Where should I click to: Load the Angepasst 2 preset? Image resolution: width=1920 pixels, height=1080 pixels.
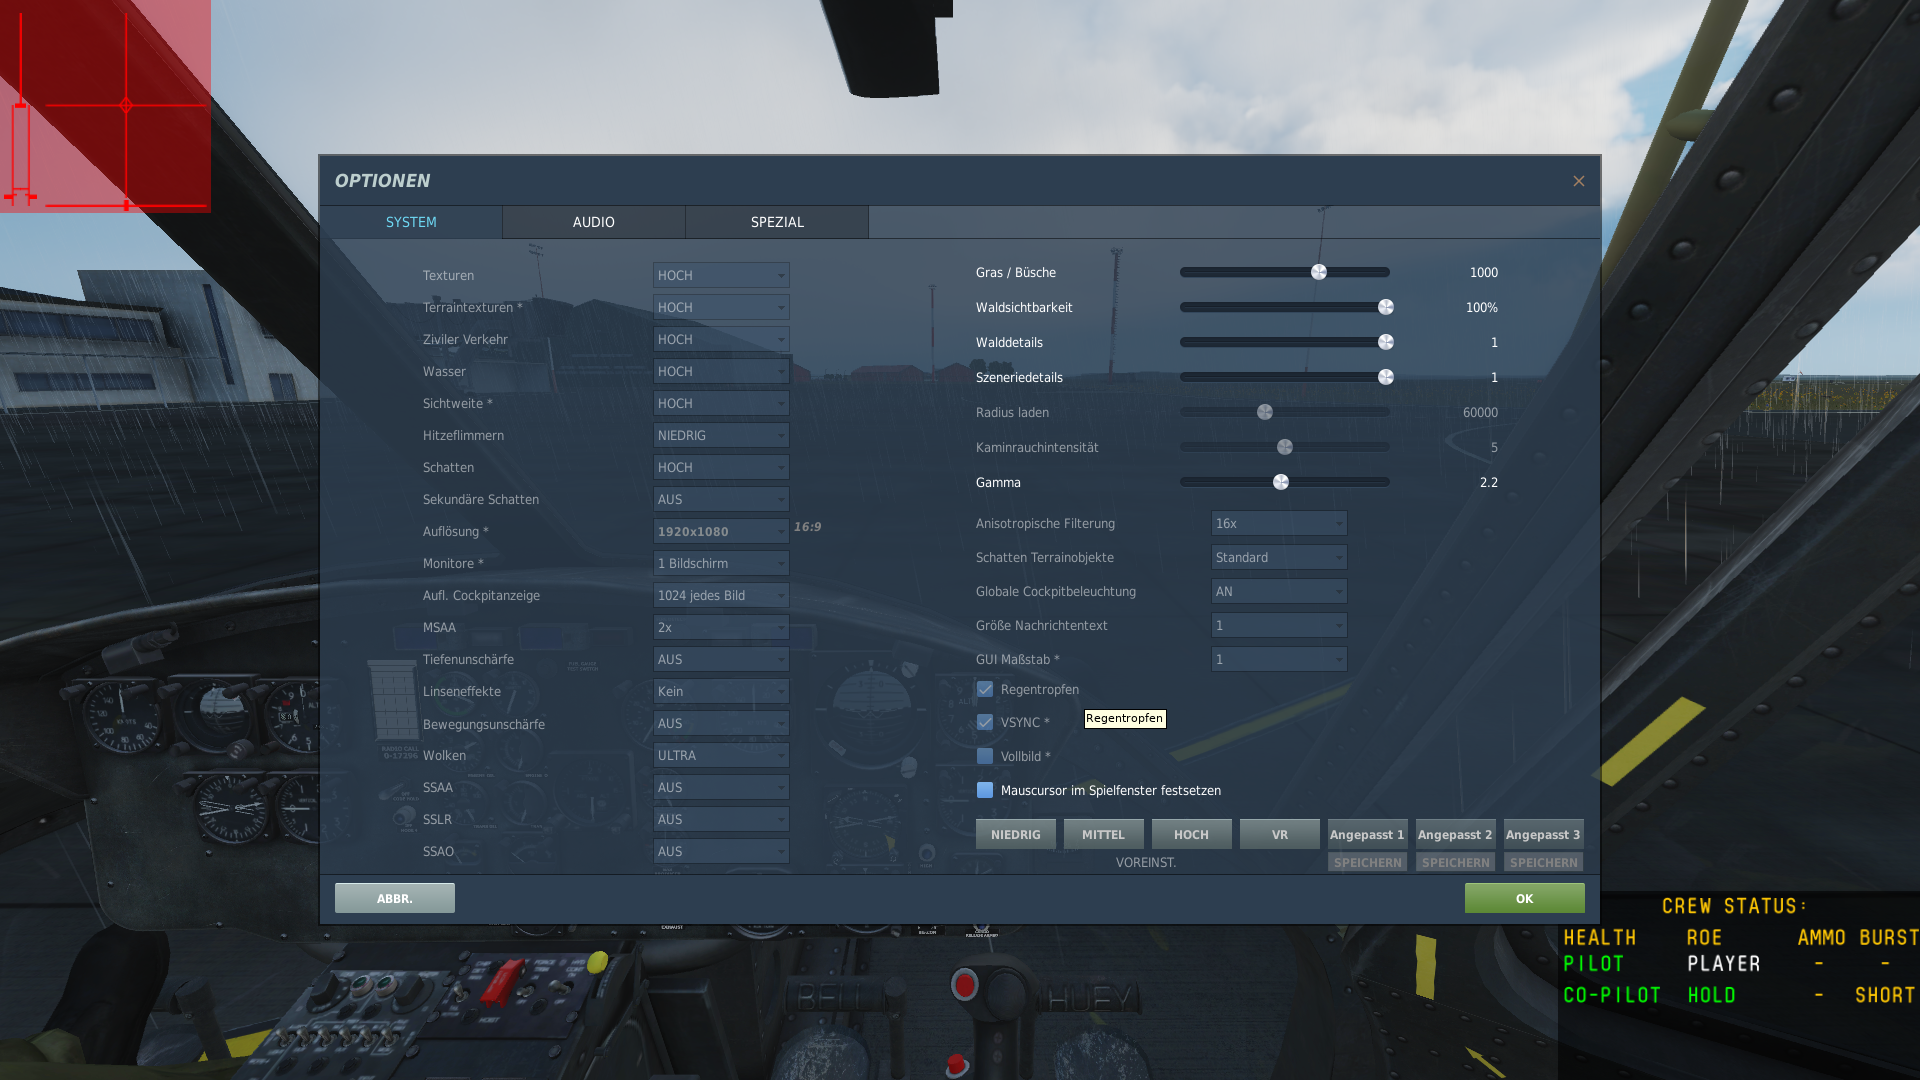(1456, 834)
